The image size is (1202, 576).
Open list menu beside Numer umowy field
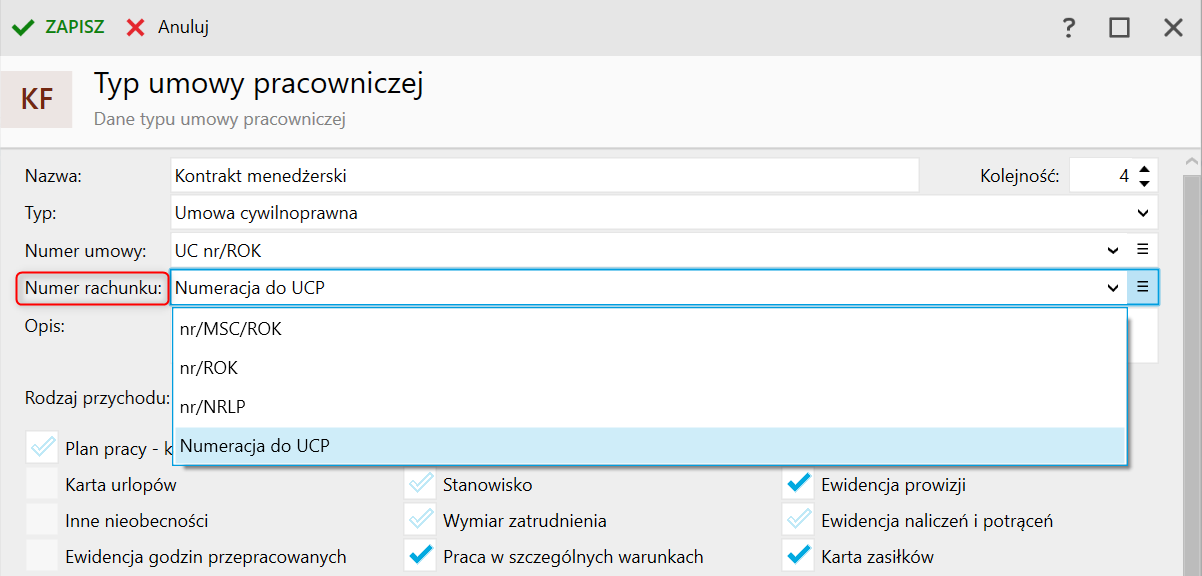click(x=1143, y=250)
